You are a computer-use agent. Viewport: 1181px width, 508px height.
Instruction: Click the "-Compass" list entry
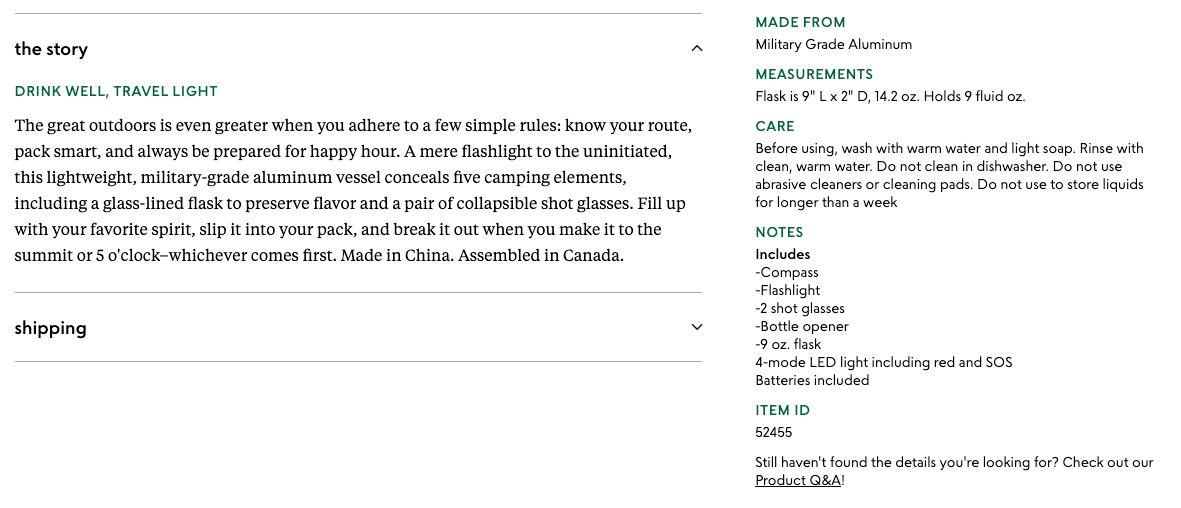787,272
